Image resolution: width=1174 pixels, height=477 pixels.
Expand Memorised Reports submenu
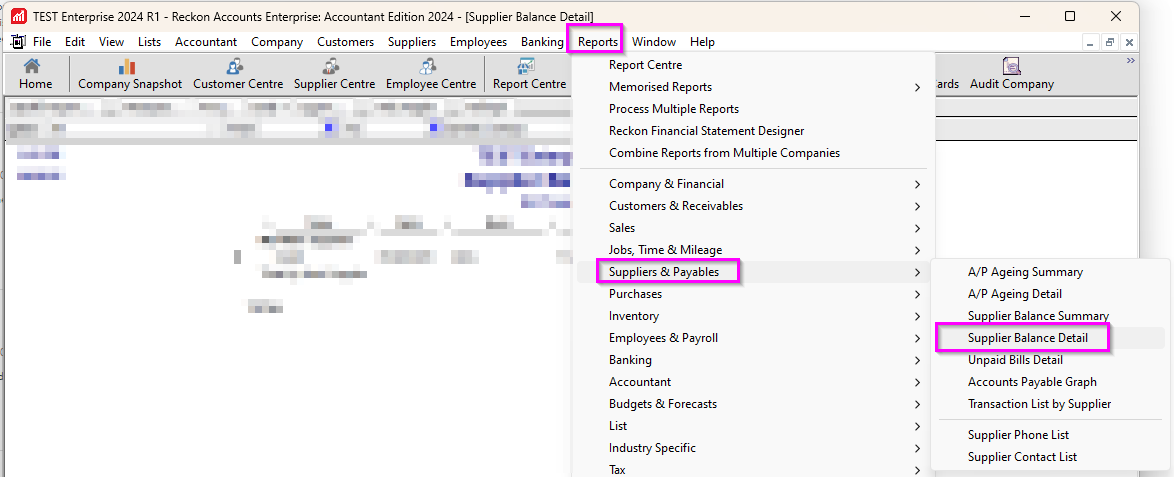(752, 87)
